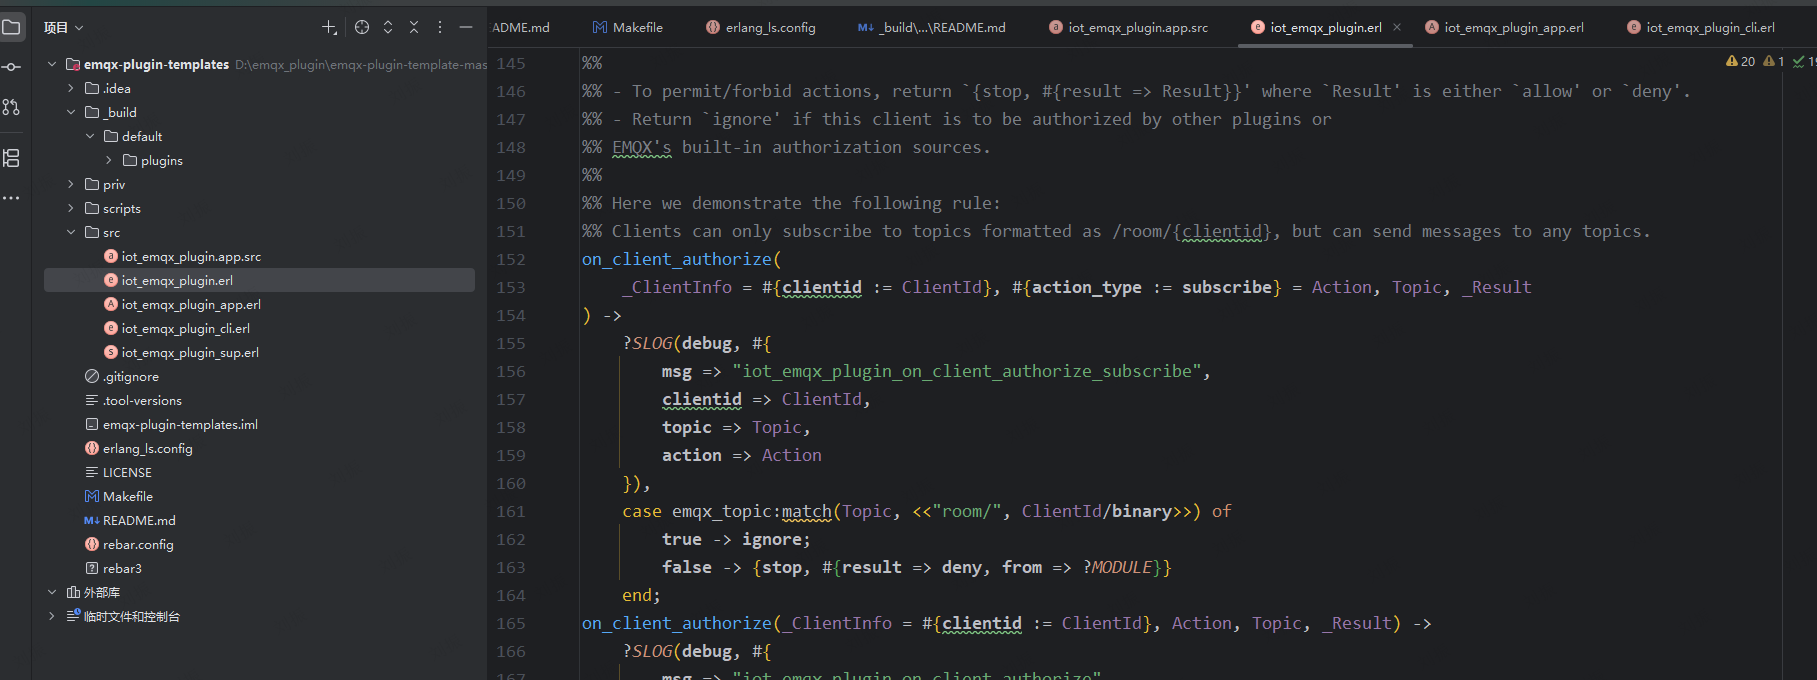Hide the project panel with minimize dash icon
Screen dimensions: 1817x680
pos(466,28)
